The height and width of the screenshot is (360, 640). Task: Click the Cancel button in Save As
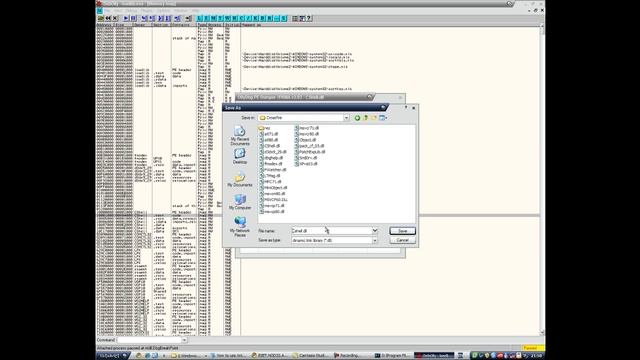click(402, 240)
